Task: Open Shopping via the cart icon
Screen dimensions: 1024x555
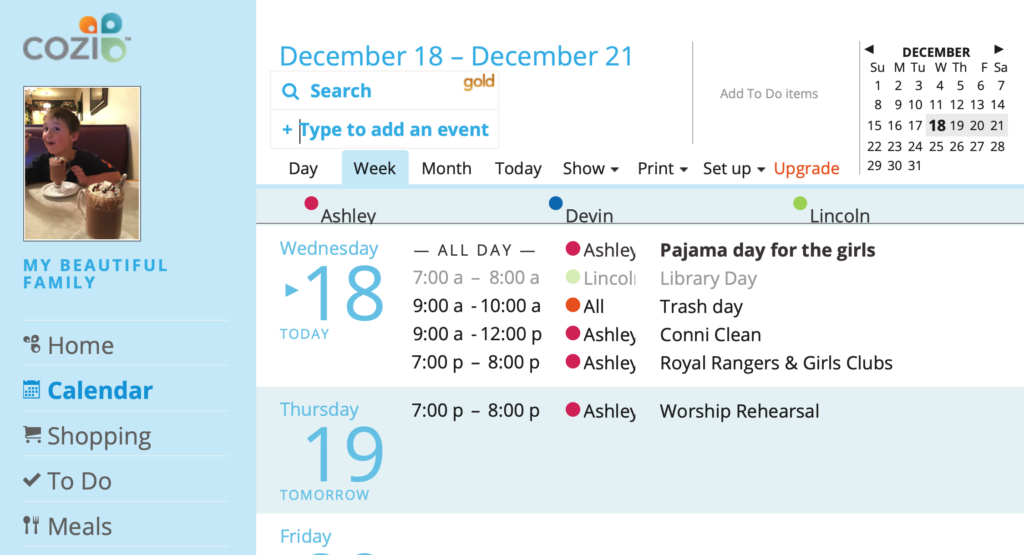Action: 32,434
